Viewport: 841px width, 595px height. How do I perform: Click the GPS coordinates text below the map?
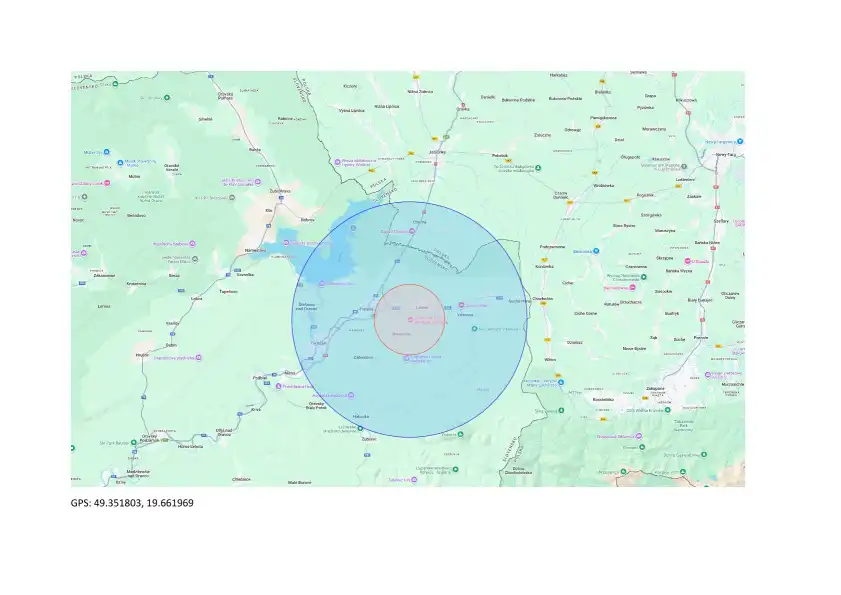pos(132,503)
